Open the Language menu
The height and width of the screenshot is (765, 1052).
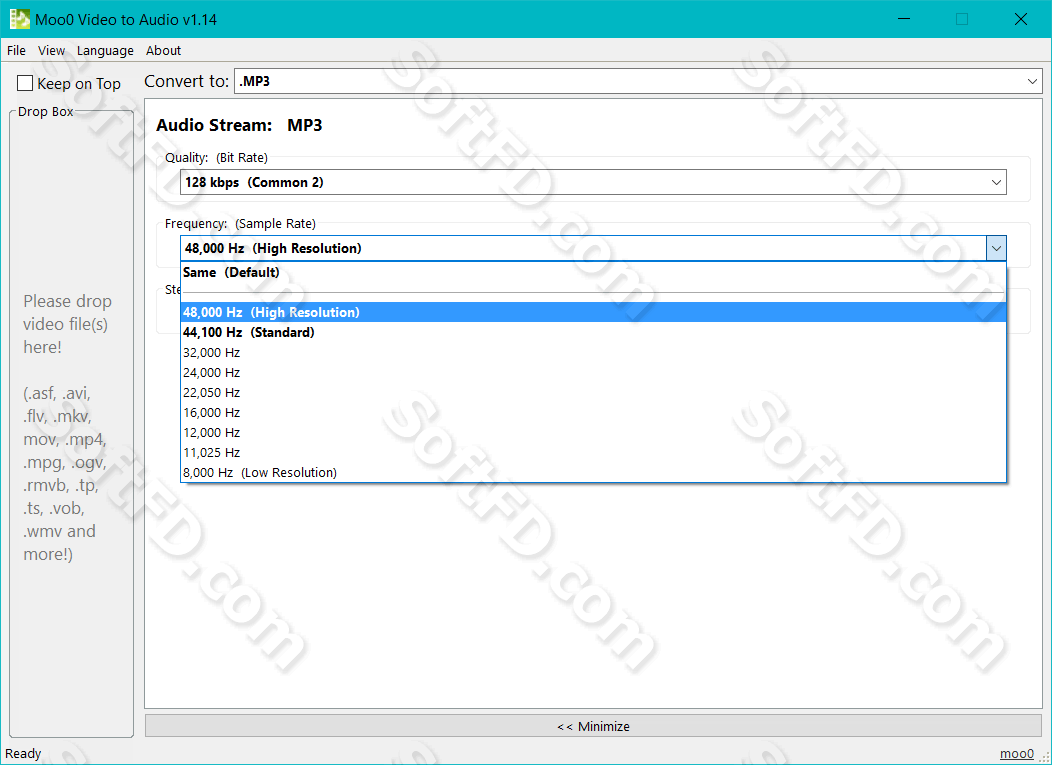[105, 51]
